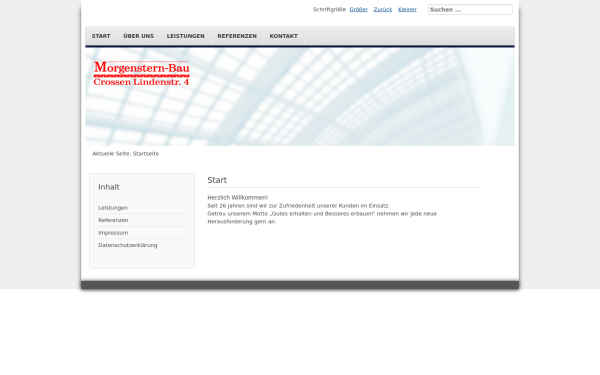Click the Kleiner font size link

point(407,10)
